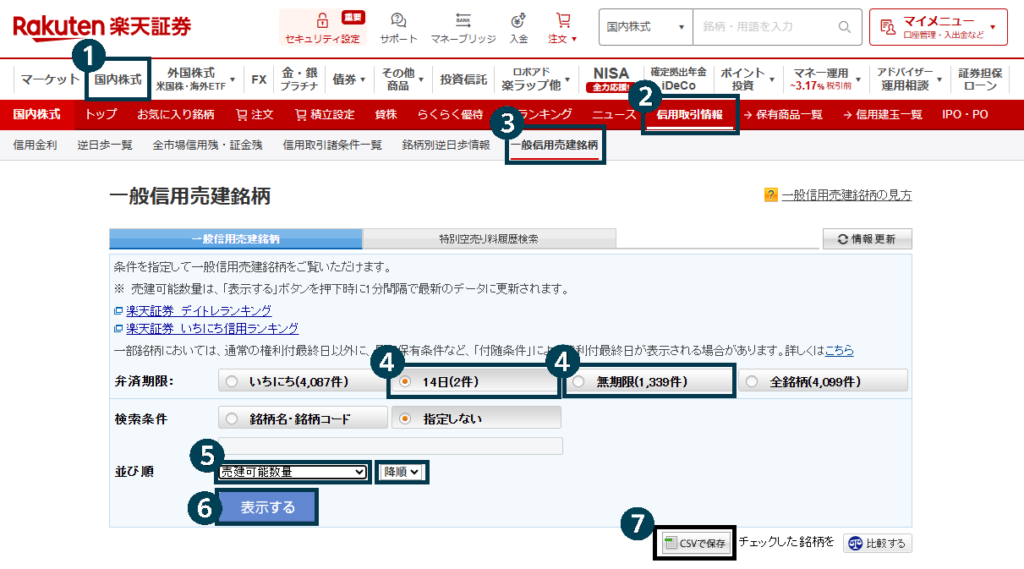Go to お気に入り銘柄 in red submenu
This screenshot has width=1024, height=569.
pyautogui.click(x=176, y=114)
